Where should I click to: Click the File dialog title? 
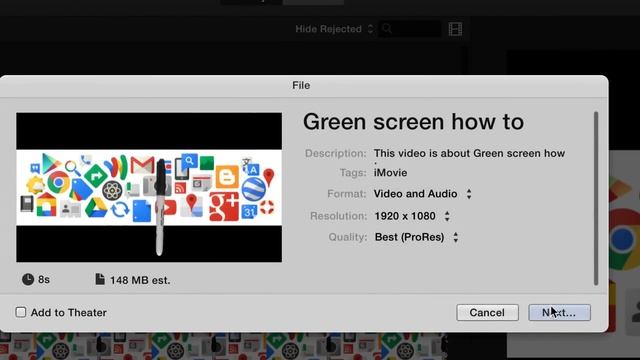coord(301,85)
